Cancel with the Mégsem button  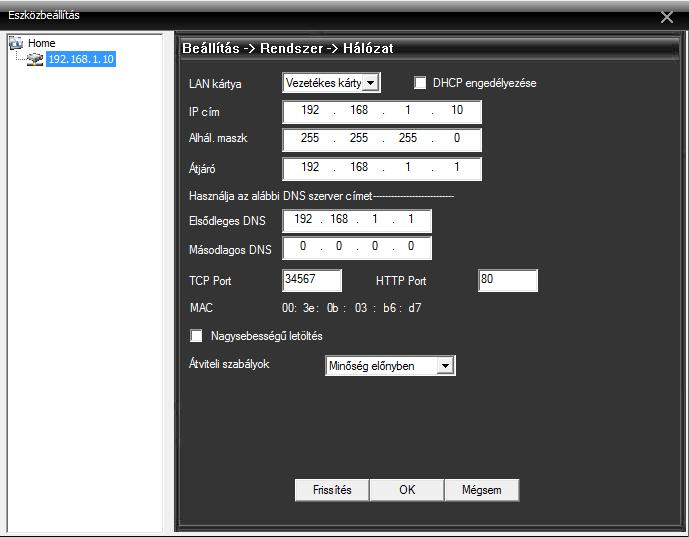(482, 490)
